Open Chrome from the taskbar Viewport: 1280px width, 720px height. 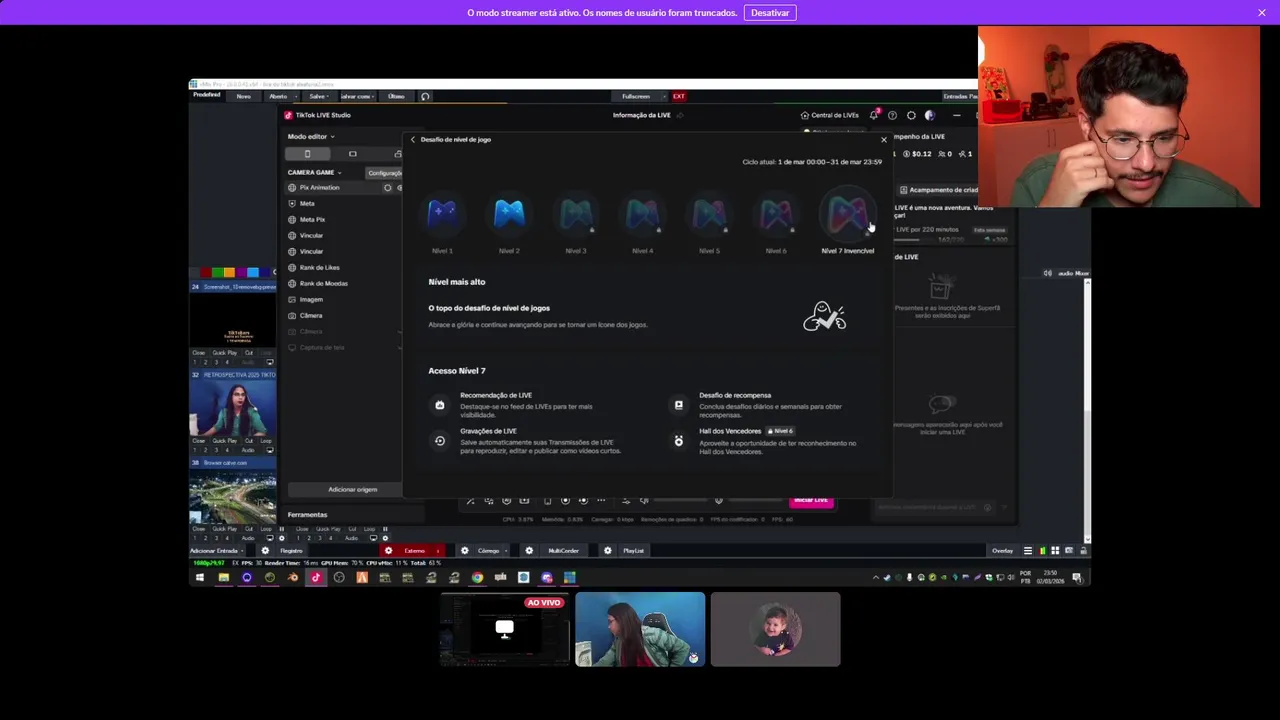[x=477, y=577]
